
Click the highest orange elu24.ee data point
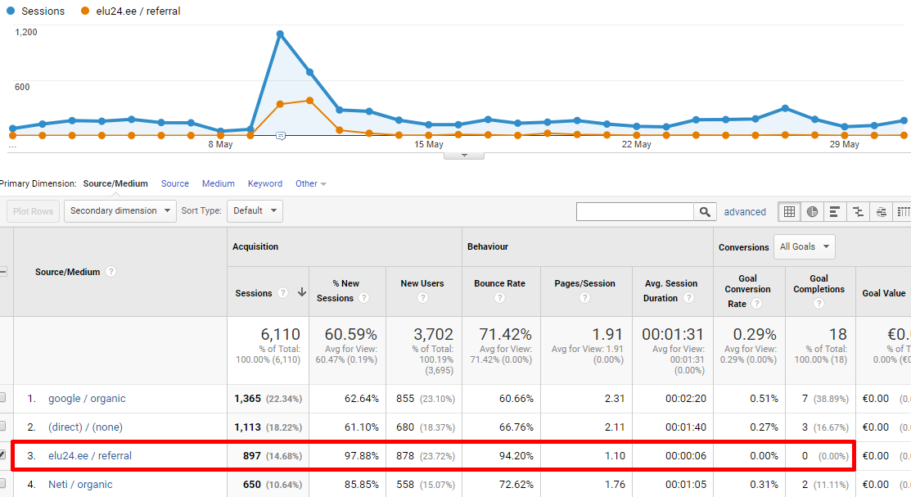[310, 101]
